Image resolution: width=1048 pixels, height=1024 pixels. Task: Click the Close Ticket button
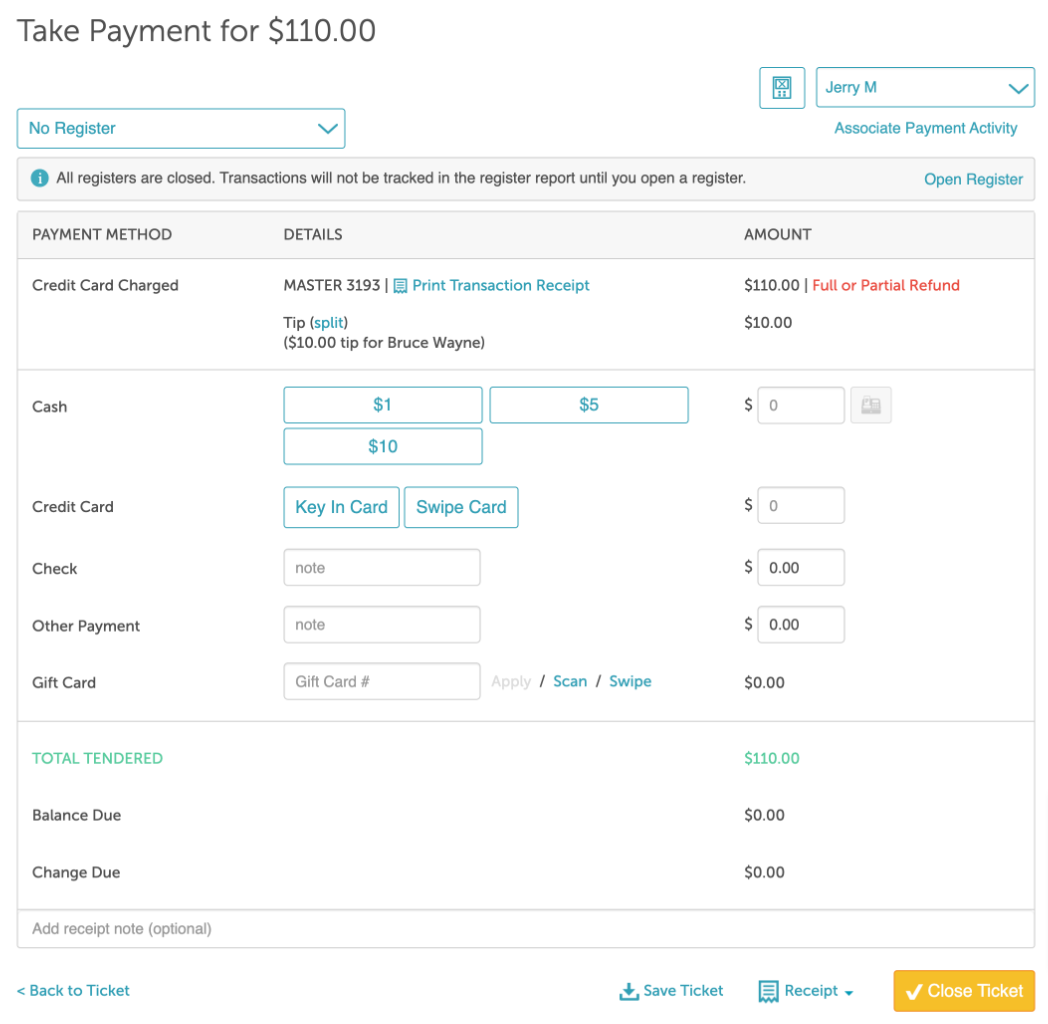[964, 991]
